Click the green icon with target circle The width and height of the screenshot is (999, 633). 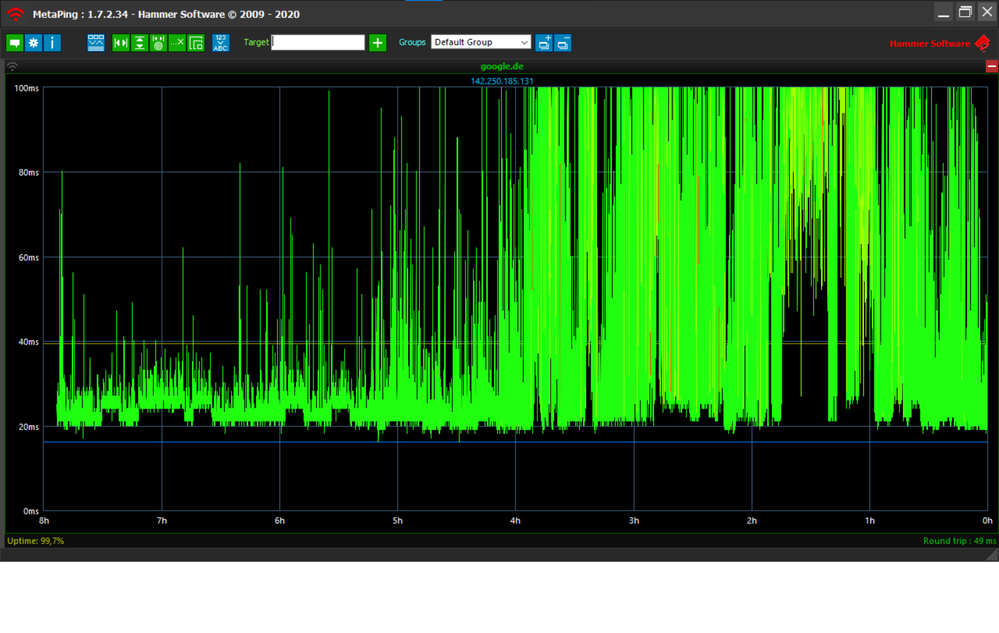pos(158,43)
